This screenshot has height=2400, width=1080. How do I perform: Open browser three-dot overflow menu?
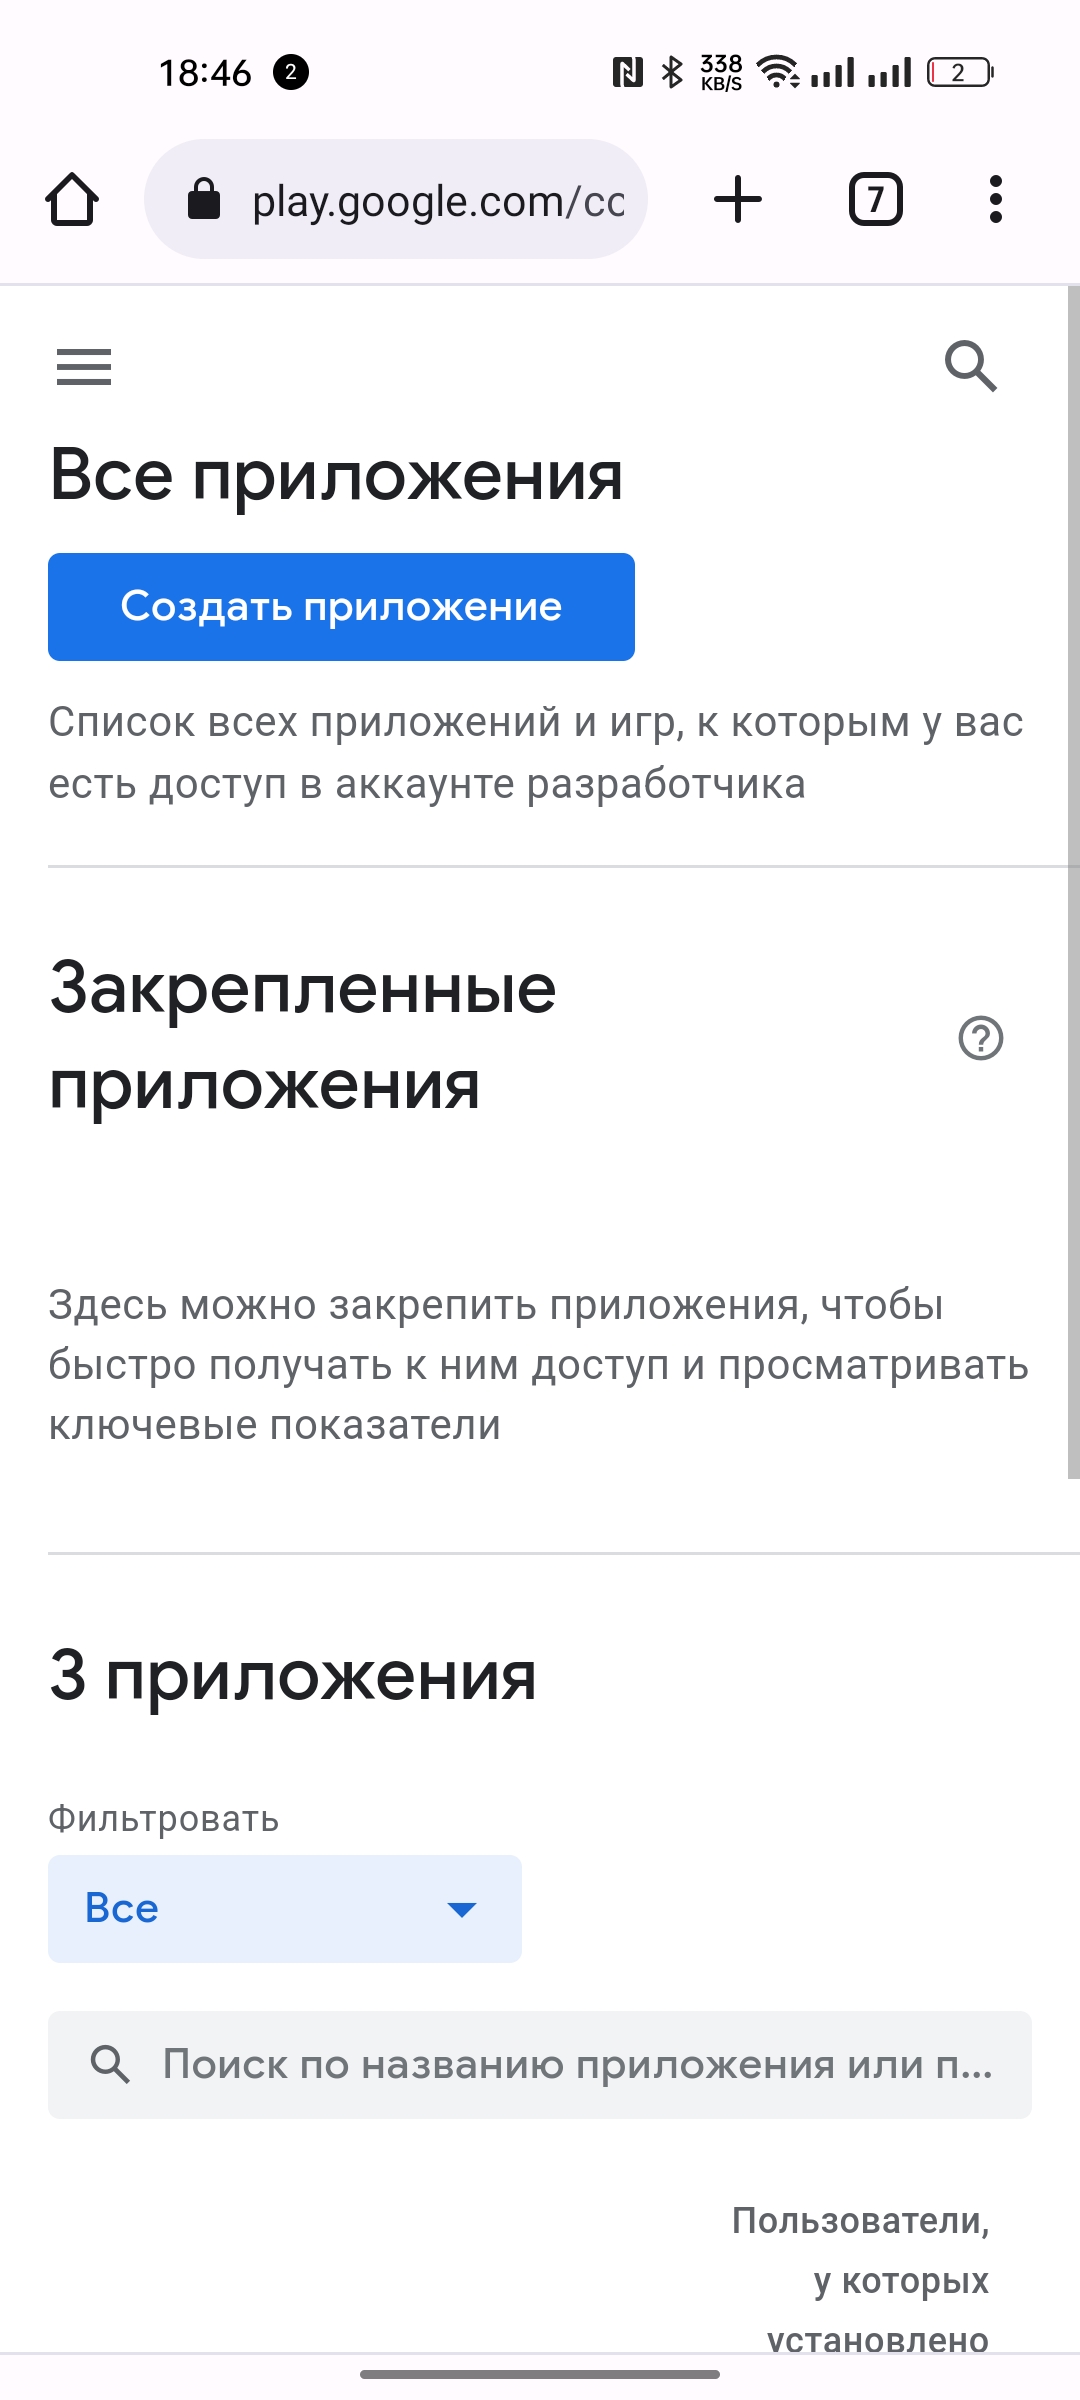click(x=995, y=199)
